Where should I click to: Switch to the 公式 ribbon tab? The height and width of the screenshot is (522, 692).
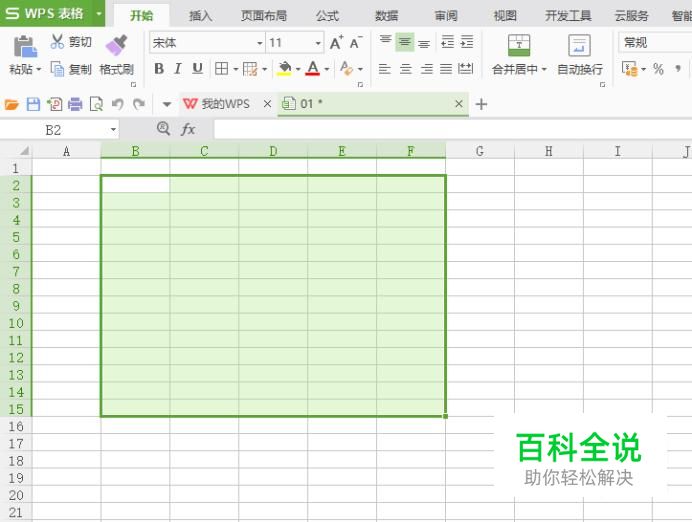pyautogui.click(x=327, y=16)
